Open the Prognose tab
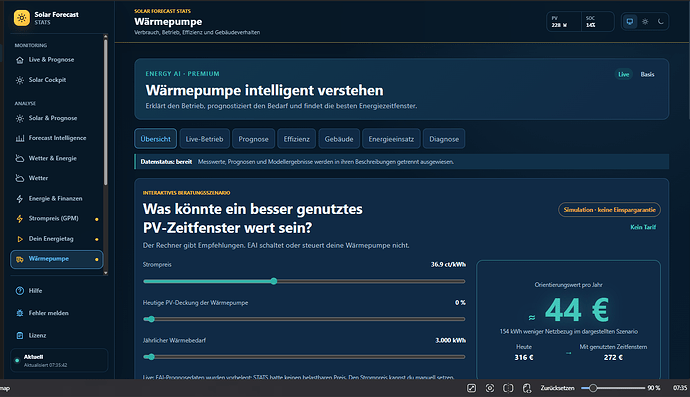The image size is (690, 397). tap(253, 139)
